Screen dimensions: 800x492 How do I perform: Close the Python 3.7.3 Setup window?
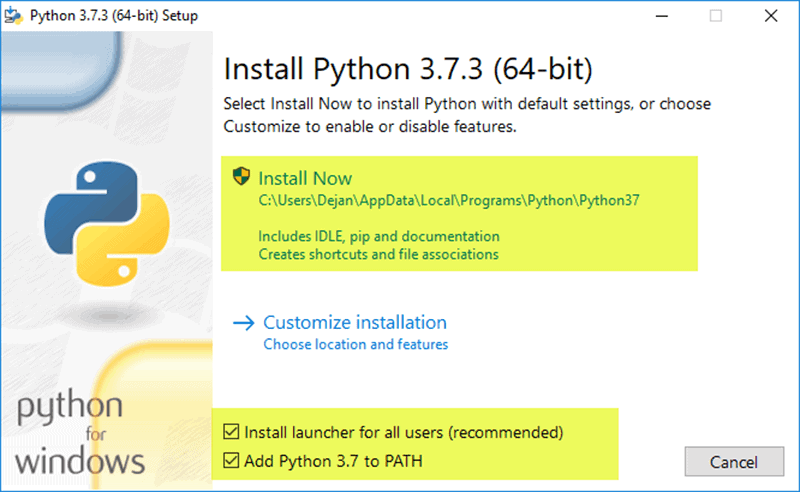[770, 16]
